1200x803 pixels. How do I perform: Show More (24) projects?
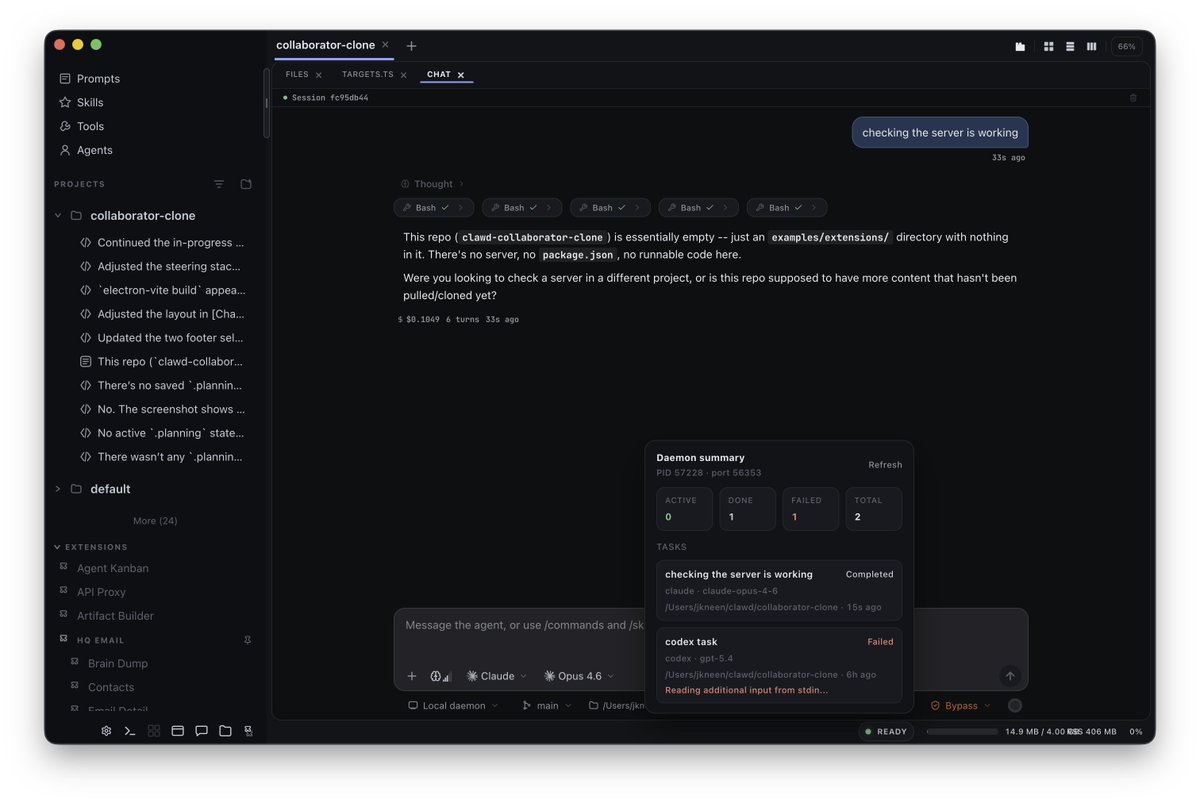[155, 520]
